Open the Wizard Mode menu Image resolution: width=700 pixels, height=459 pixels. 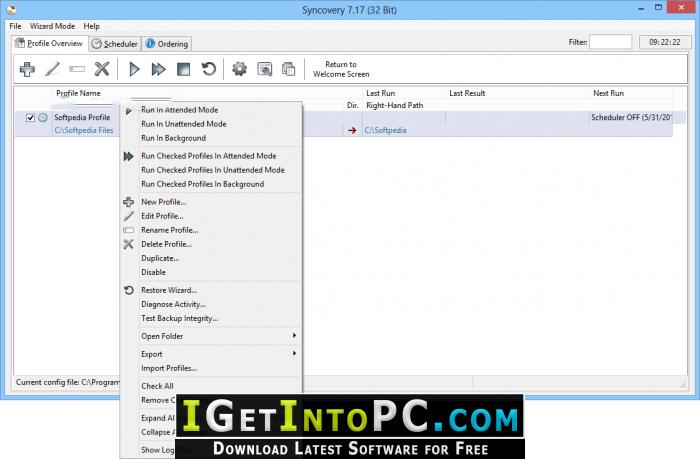coord(52,26)
